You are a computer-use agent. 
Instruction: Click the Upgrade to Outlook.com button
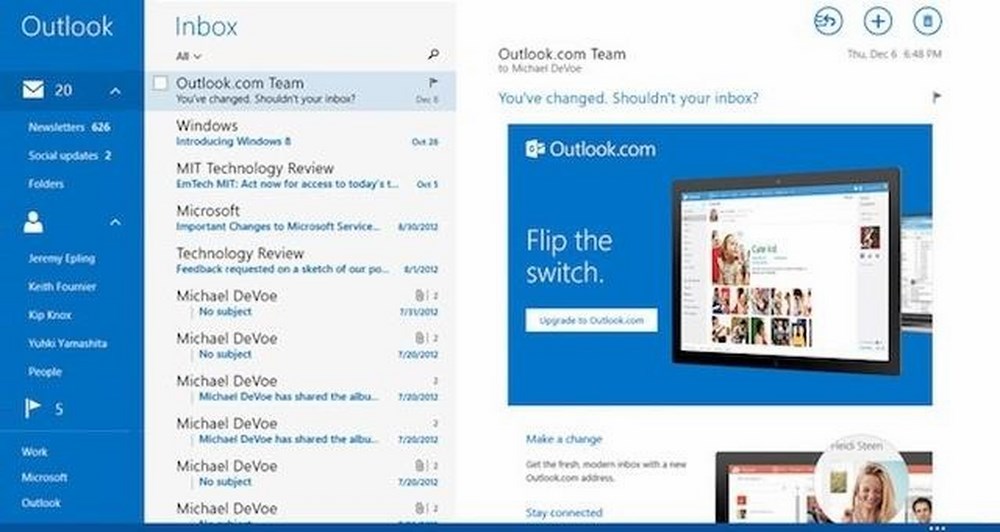[591, 320]
